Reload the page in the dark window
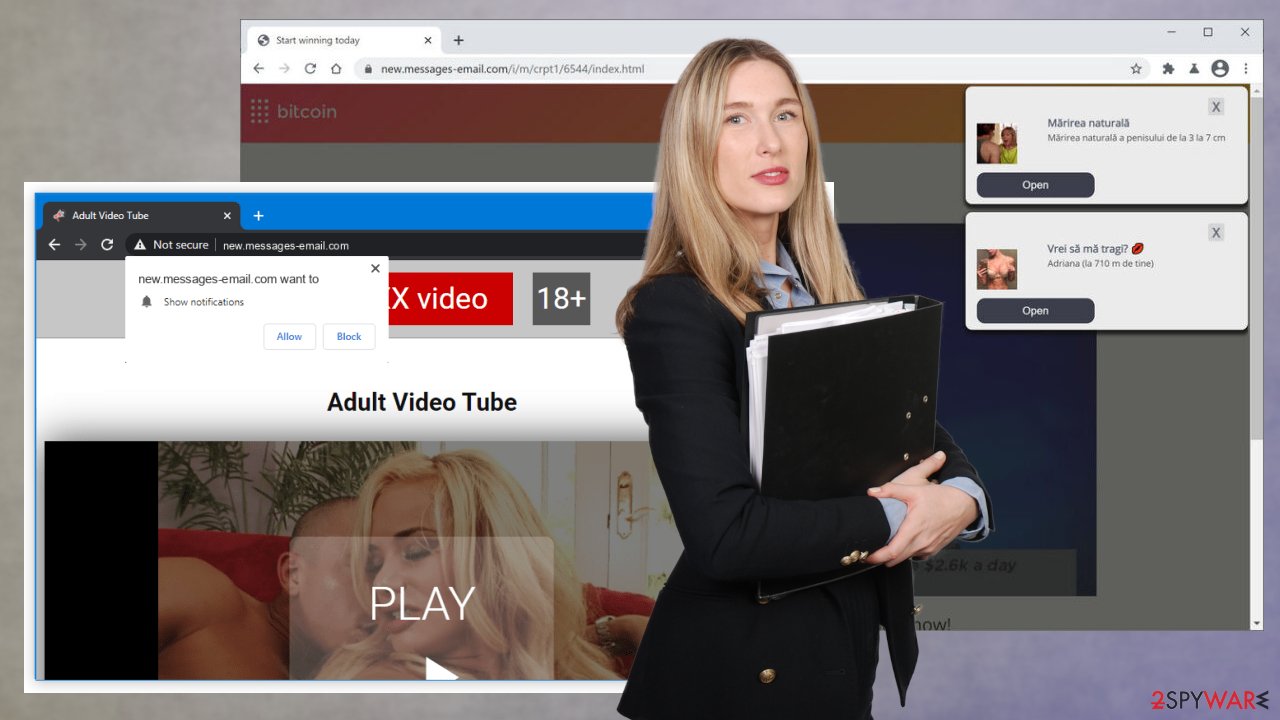Image resolution: width=1280 pixels, height=720 pixels. [107, 245]
